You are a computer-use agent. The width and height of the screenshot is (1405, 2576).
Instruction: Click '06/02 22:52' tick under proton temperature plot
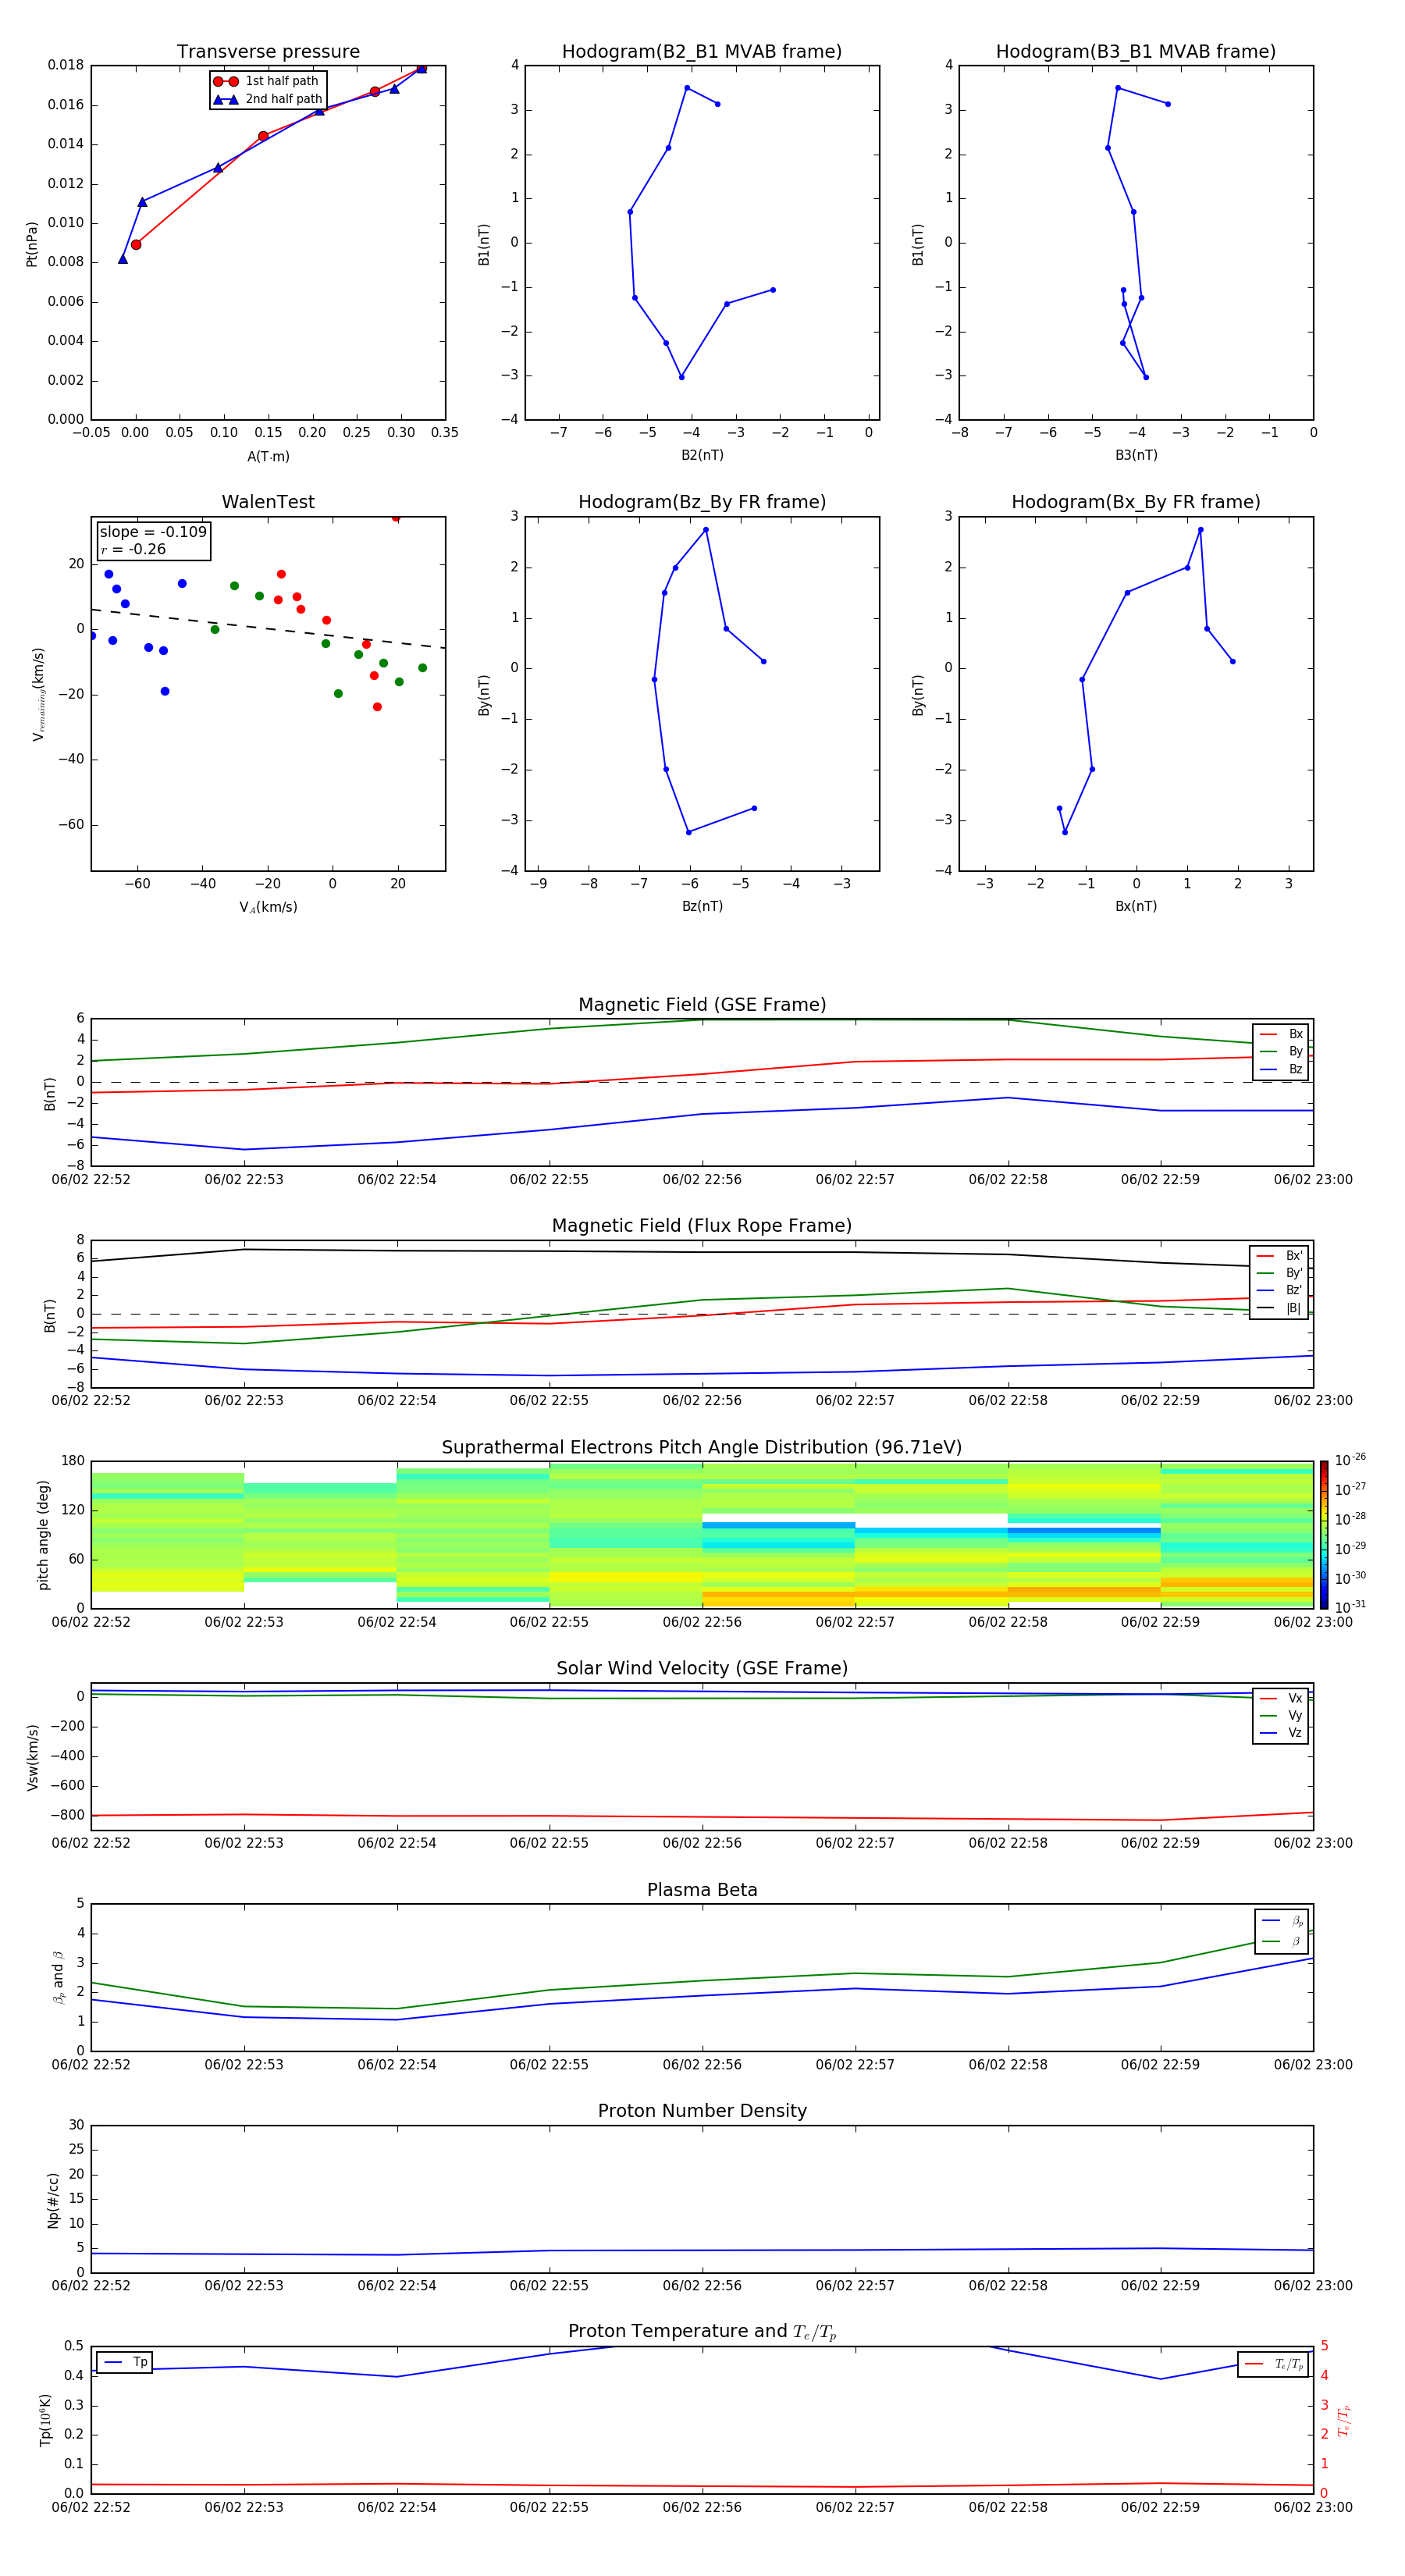coord(91,2507)
